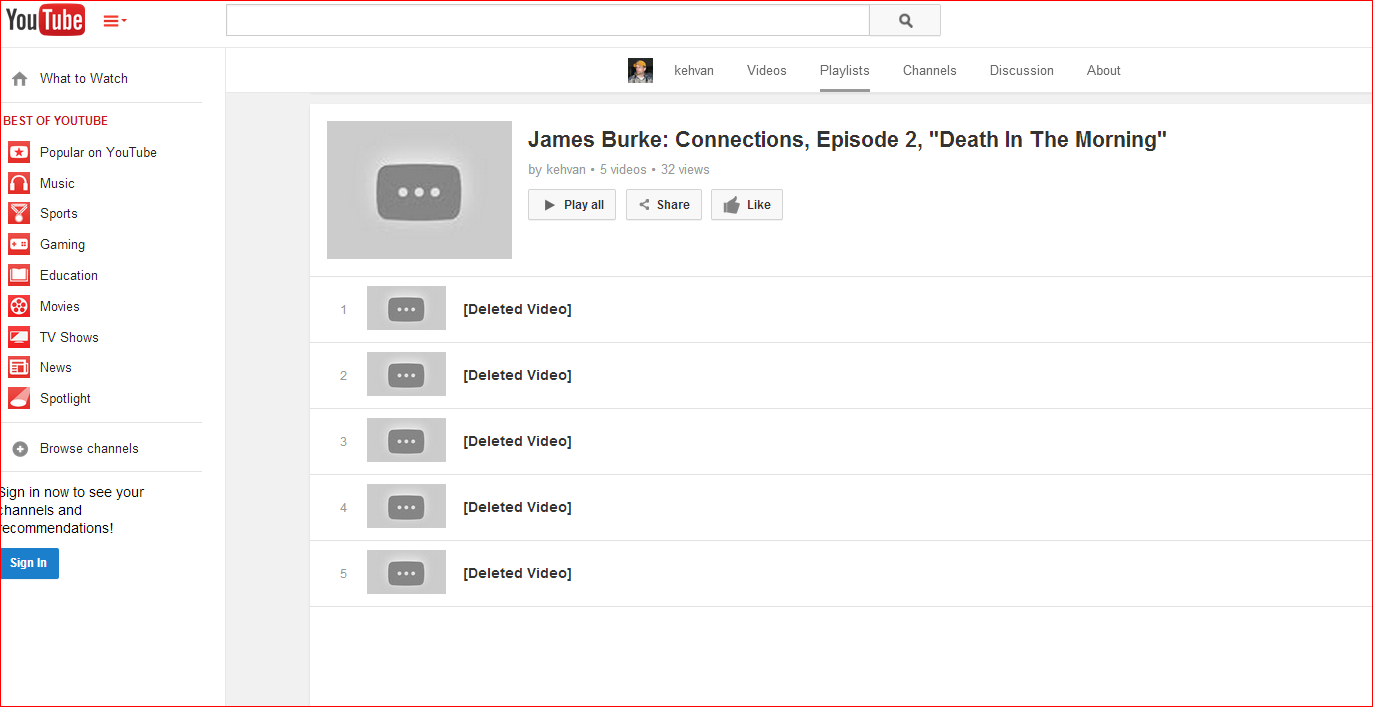Click [Deleted Video] title in row 4
Screen dimensions: 1373x707
click(517, 507)
